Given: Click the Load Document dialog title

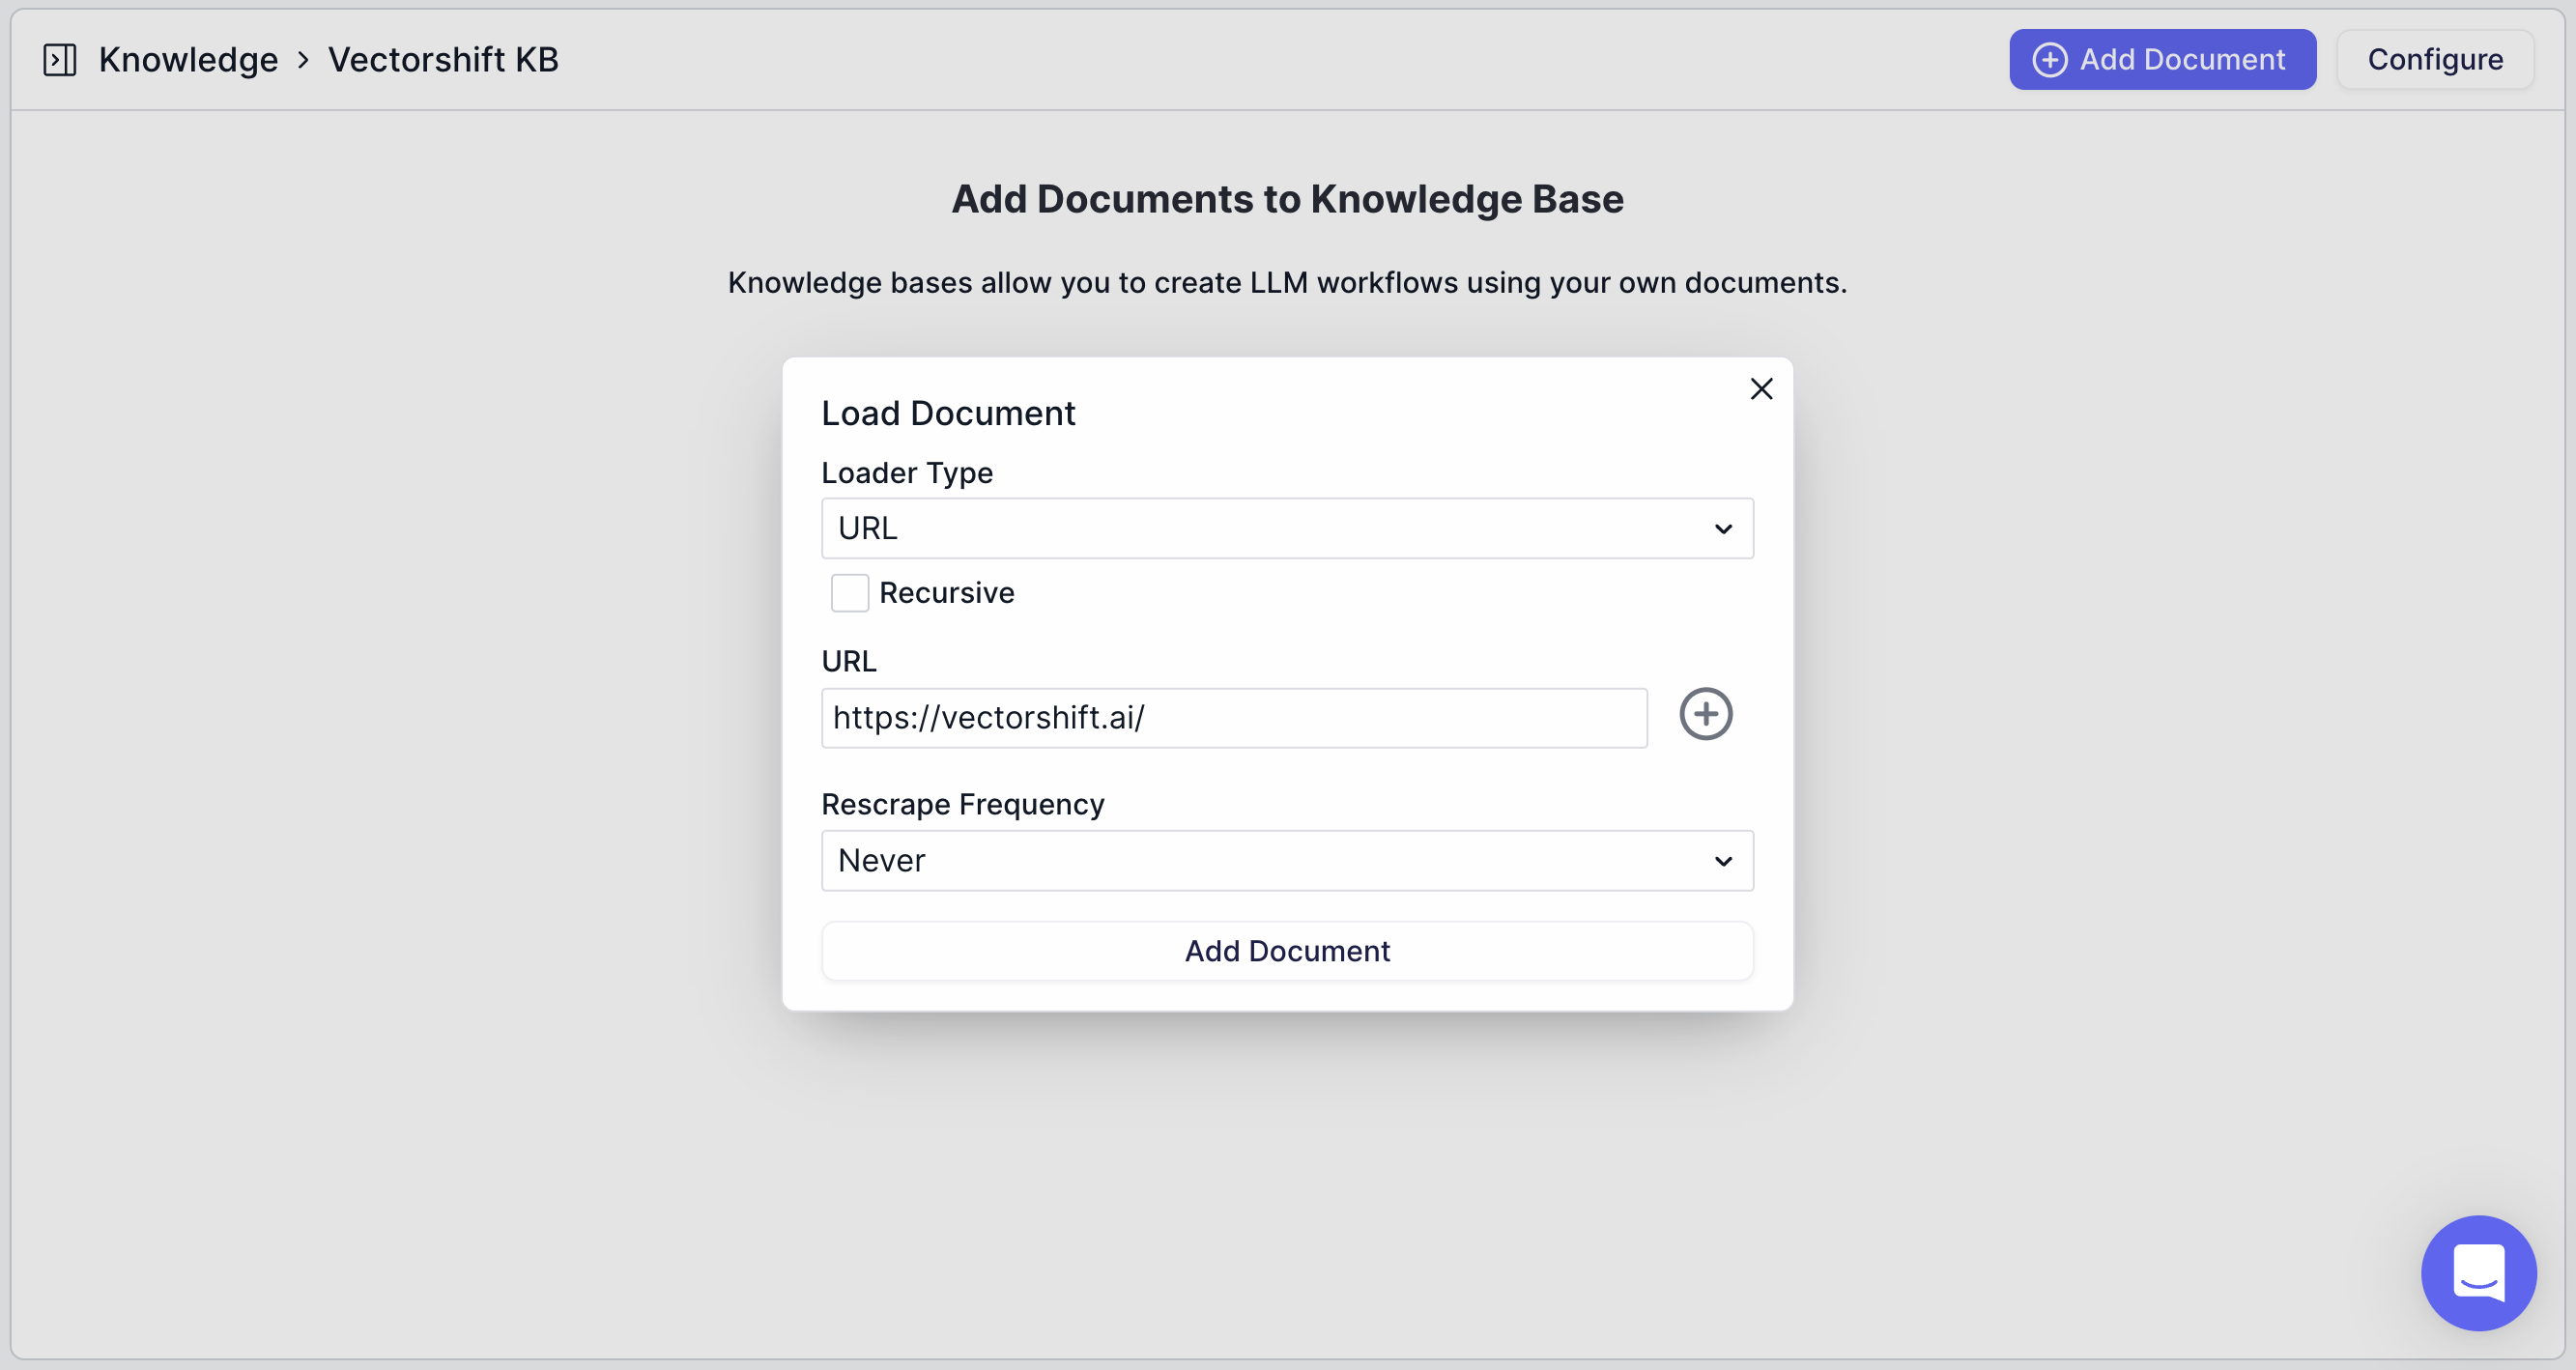Looking at the screenshot, I should point(948,412).
